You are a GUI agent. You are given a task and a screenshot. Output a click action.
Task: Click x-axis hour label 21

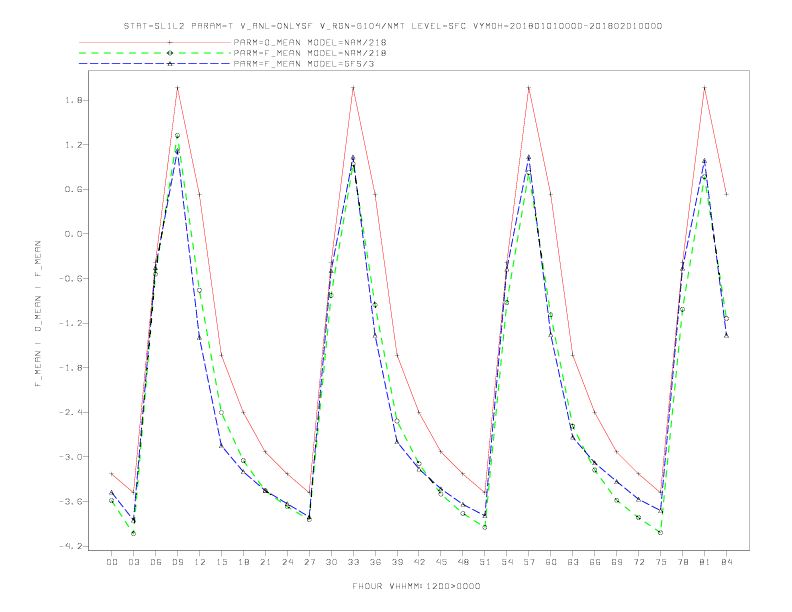(265, 562)
